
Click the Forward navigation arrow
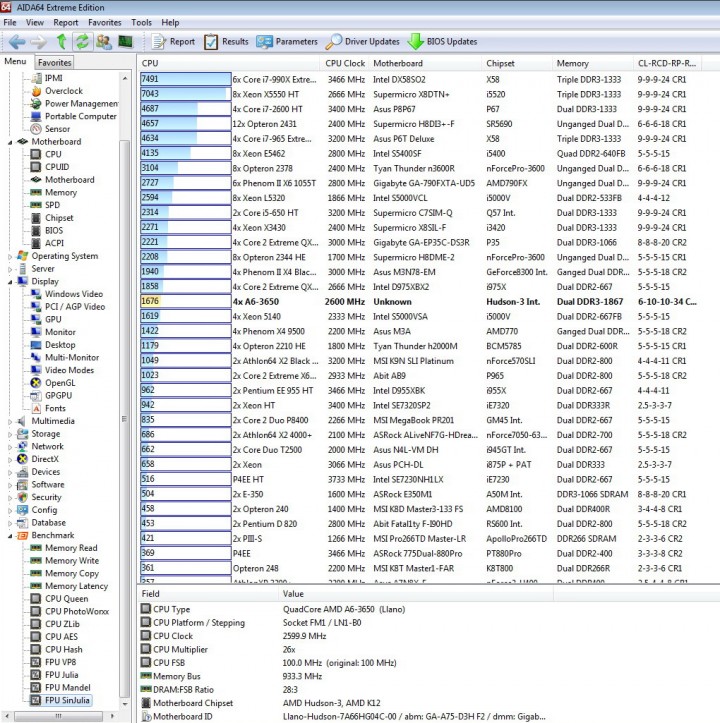38,42
